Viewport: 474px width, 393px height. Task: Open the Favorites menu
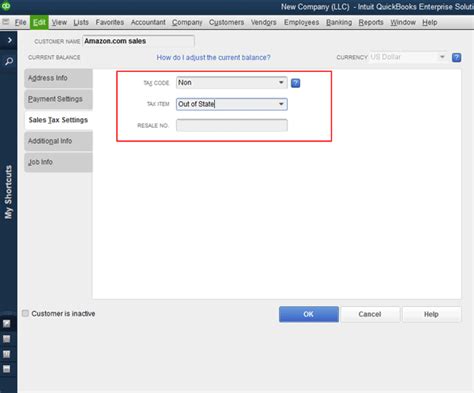coord(110,22)
